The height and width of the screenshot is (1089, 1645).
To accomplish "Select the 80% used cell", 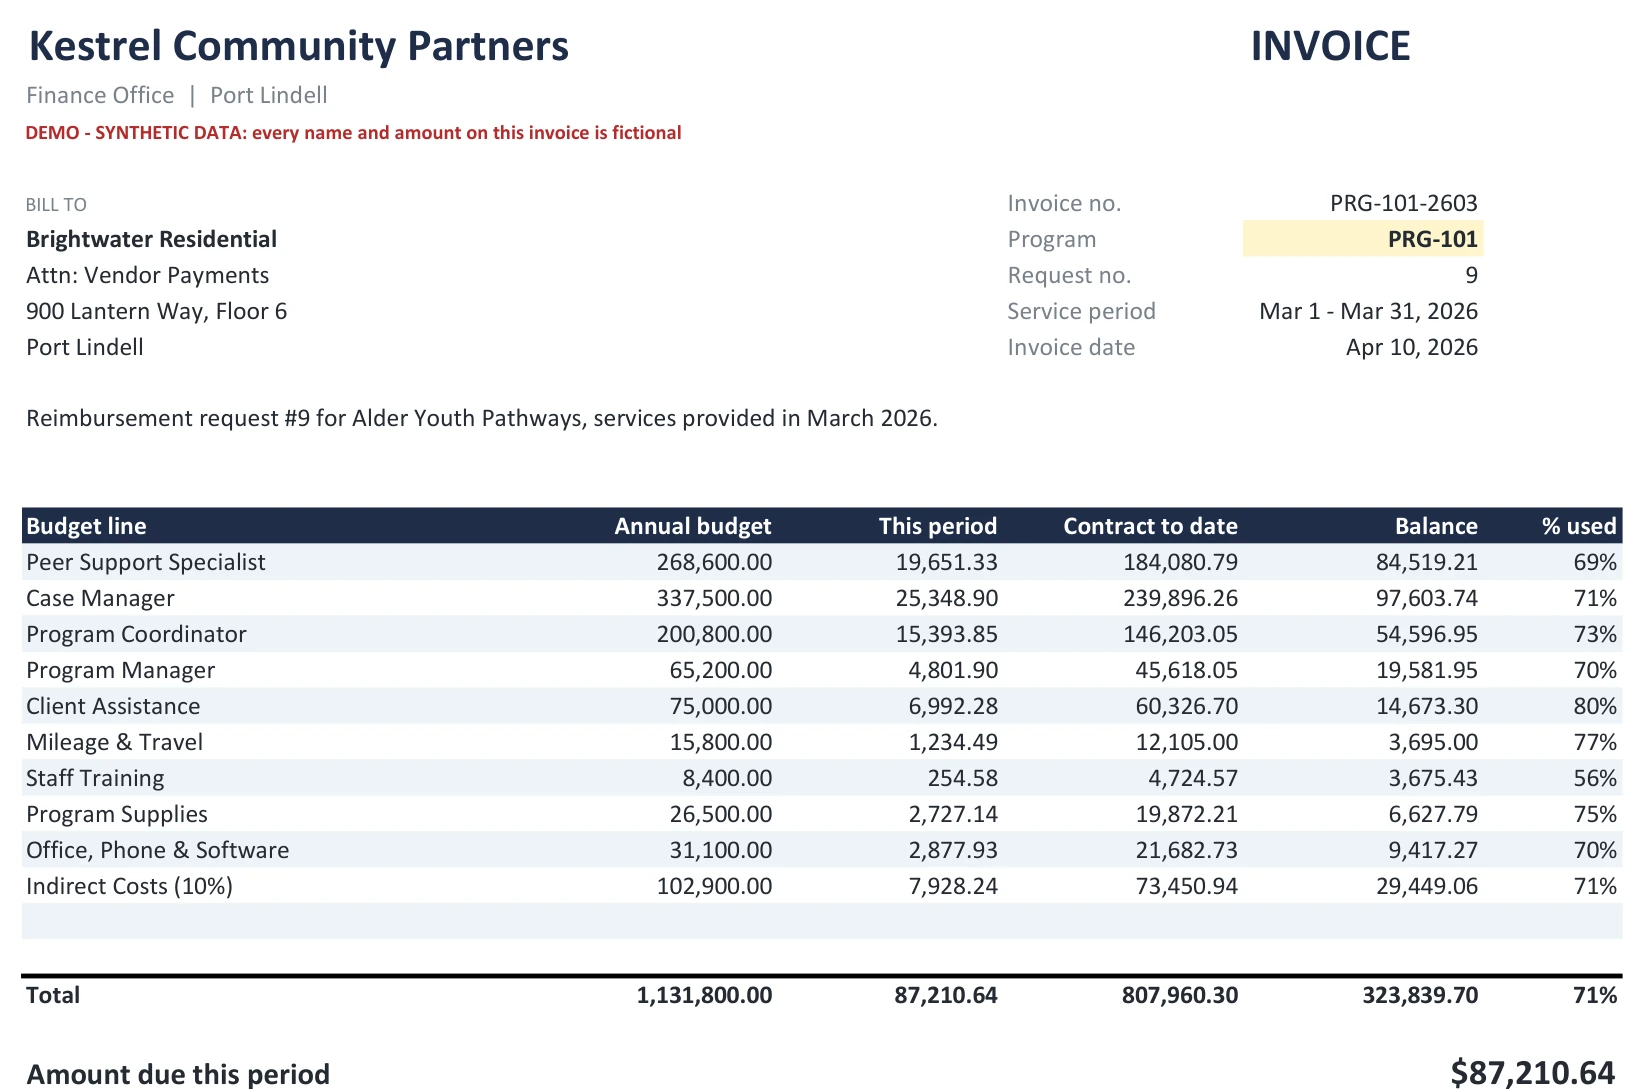I will point(1595,706).
